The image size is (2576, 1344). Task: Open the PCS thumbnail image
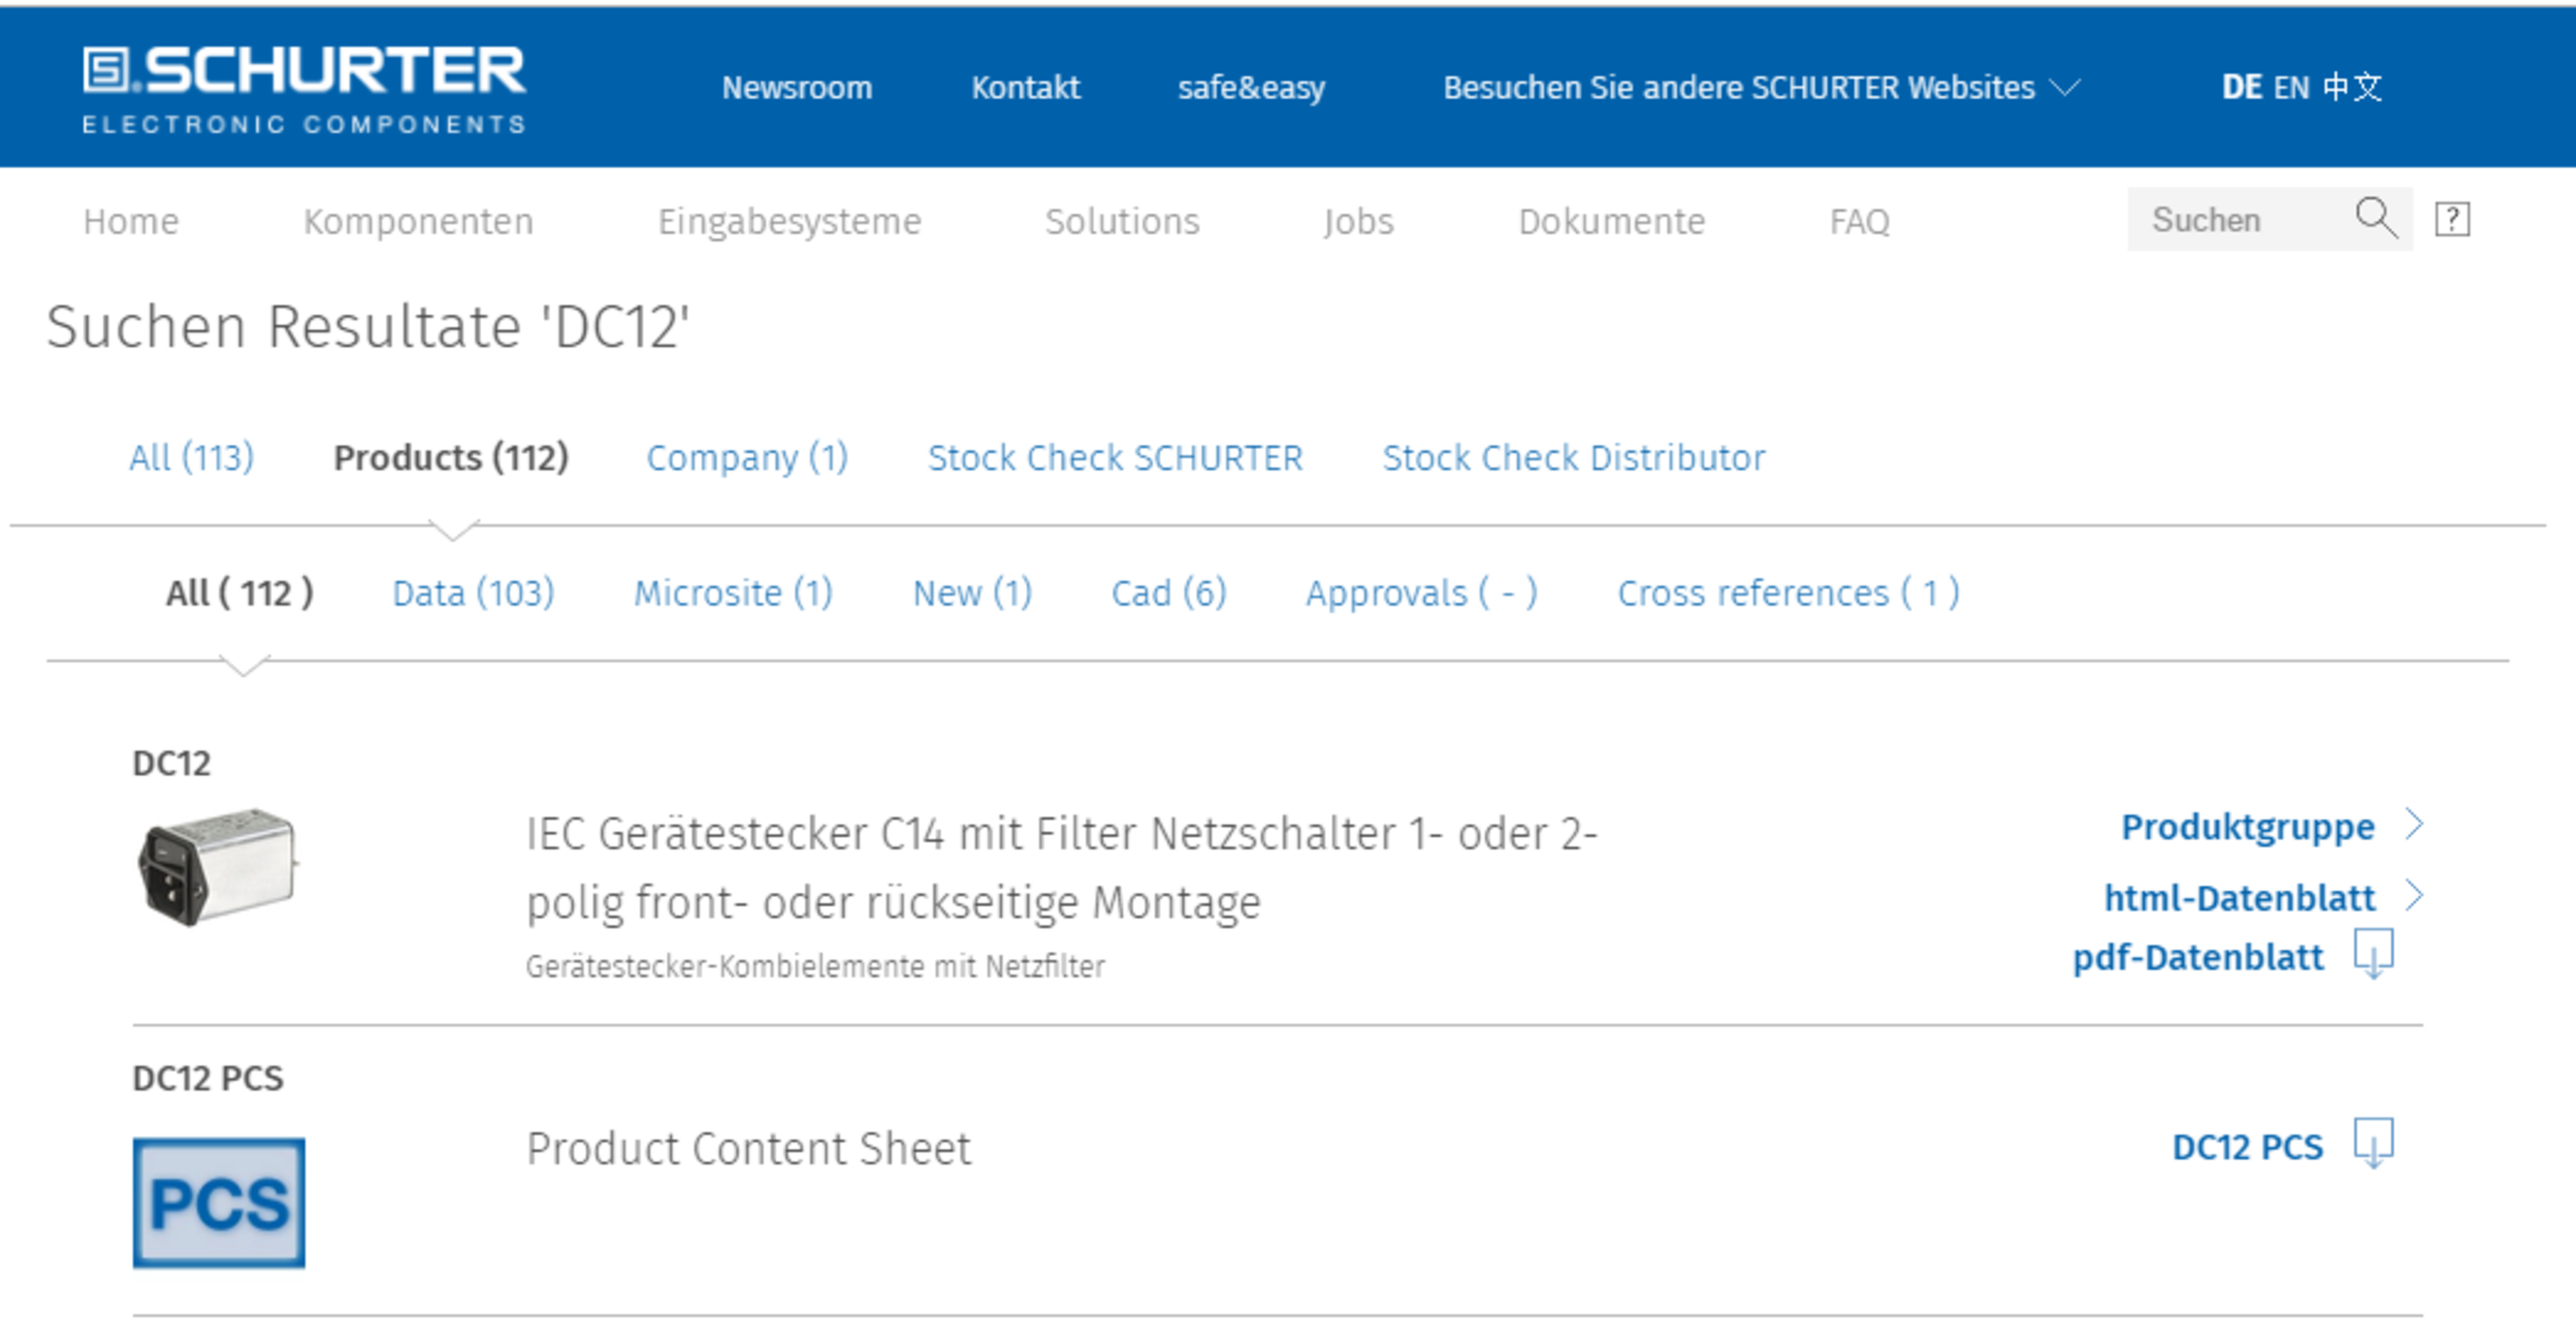[x=219, y=1203]
